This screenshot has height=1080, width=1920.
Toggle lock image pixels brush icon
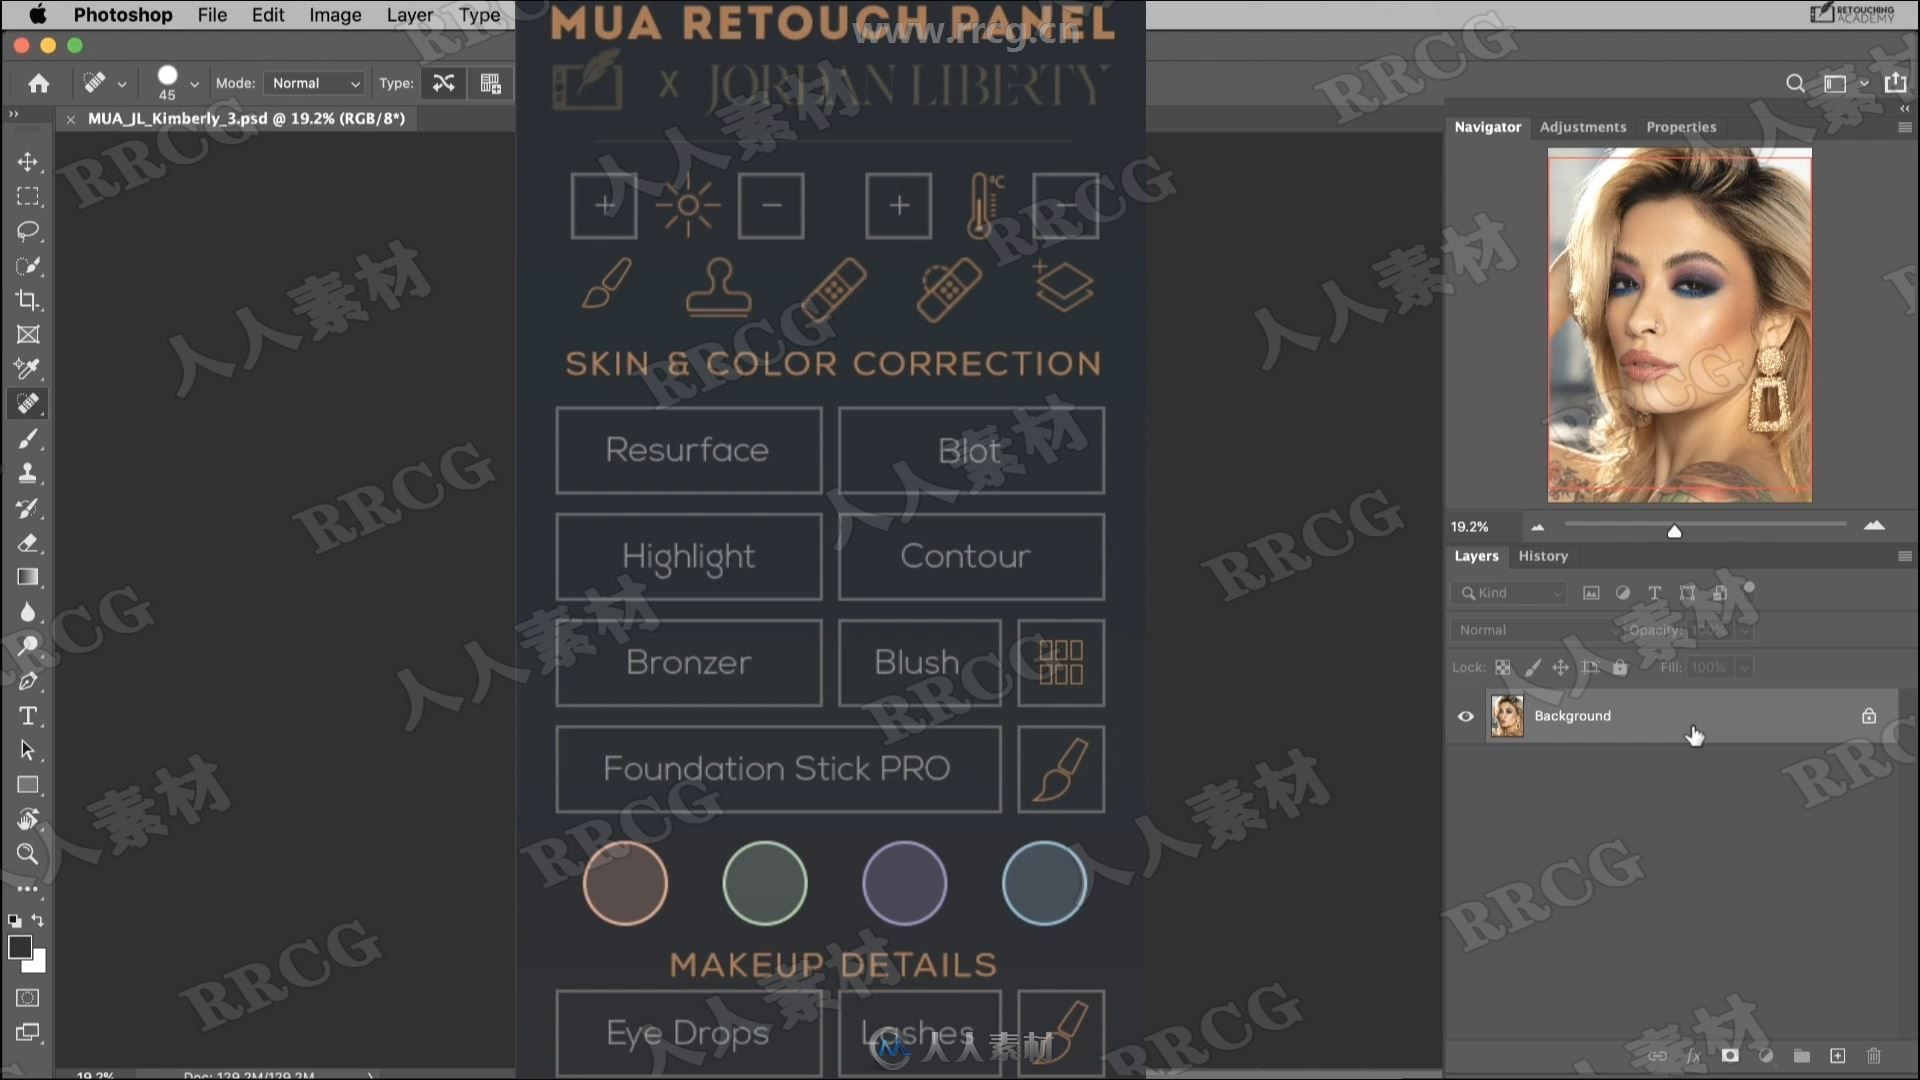click(x=1532, y=667)
